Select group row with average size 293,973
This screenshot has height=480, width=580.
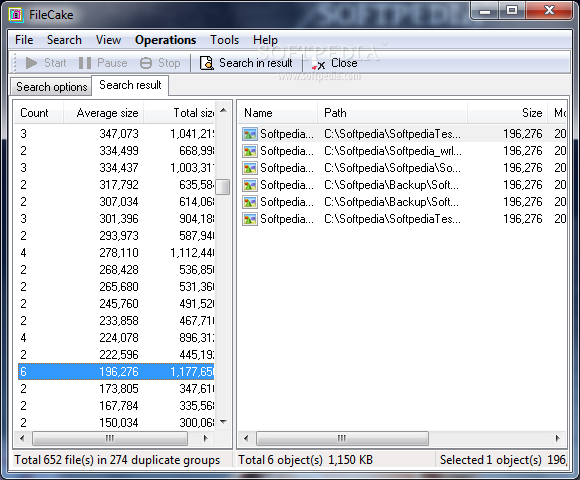point(116,236)
